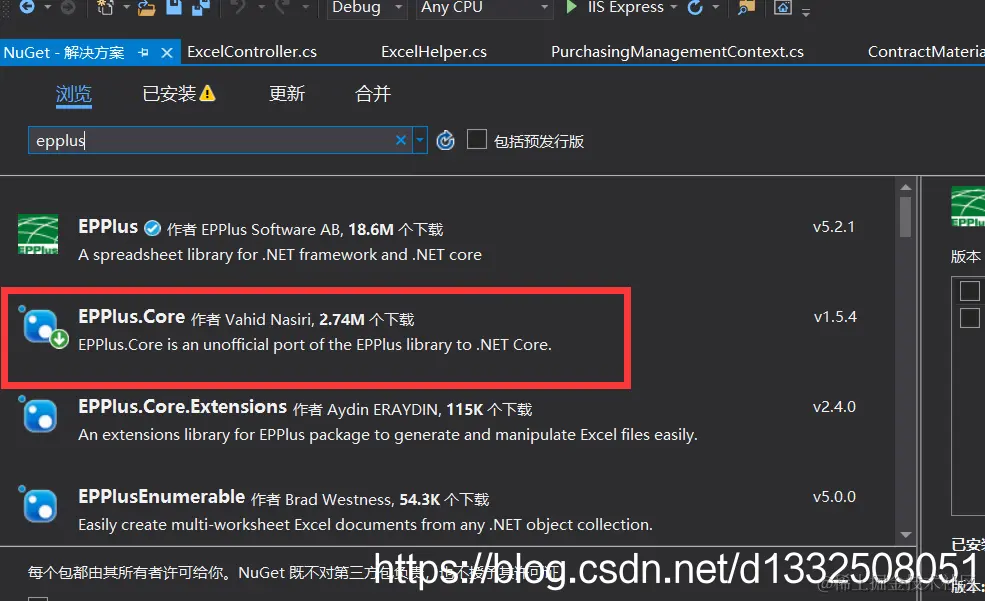
Task: Switch to 更新 updates tab
Action: coord(287,94)
